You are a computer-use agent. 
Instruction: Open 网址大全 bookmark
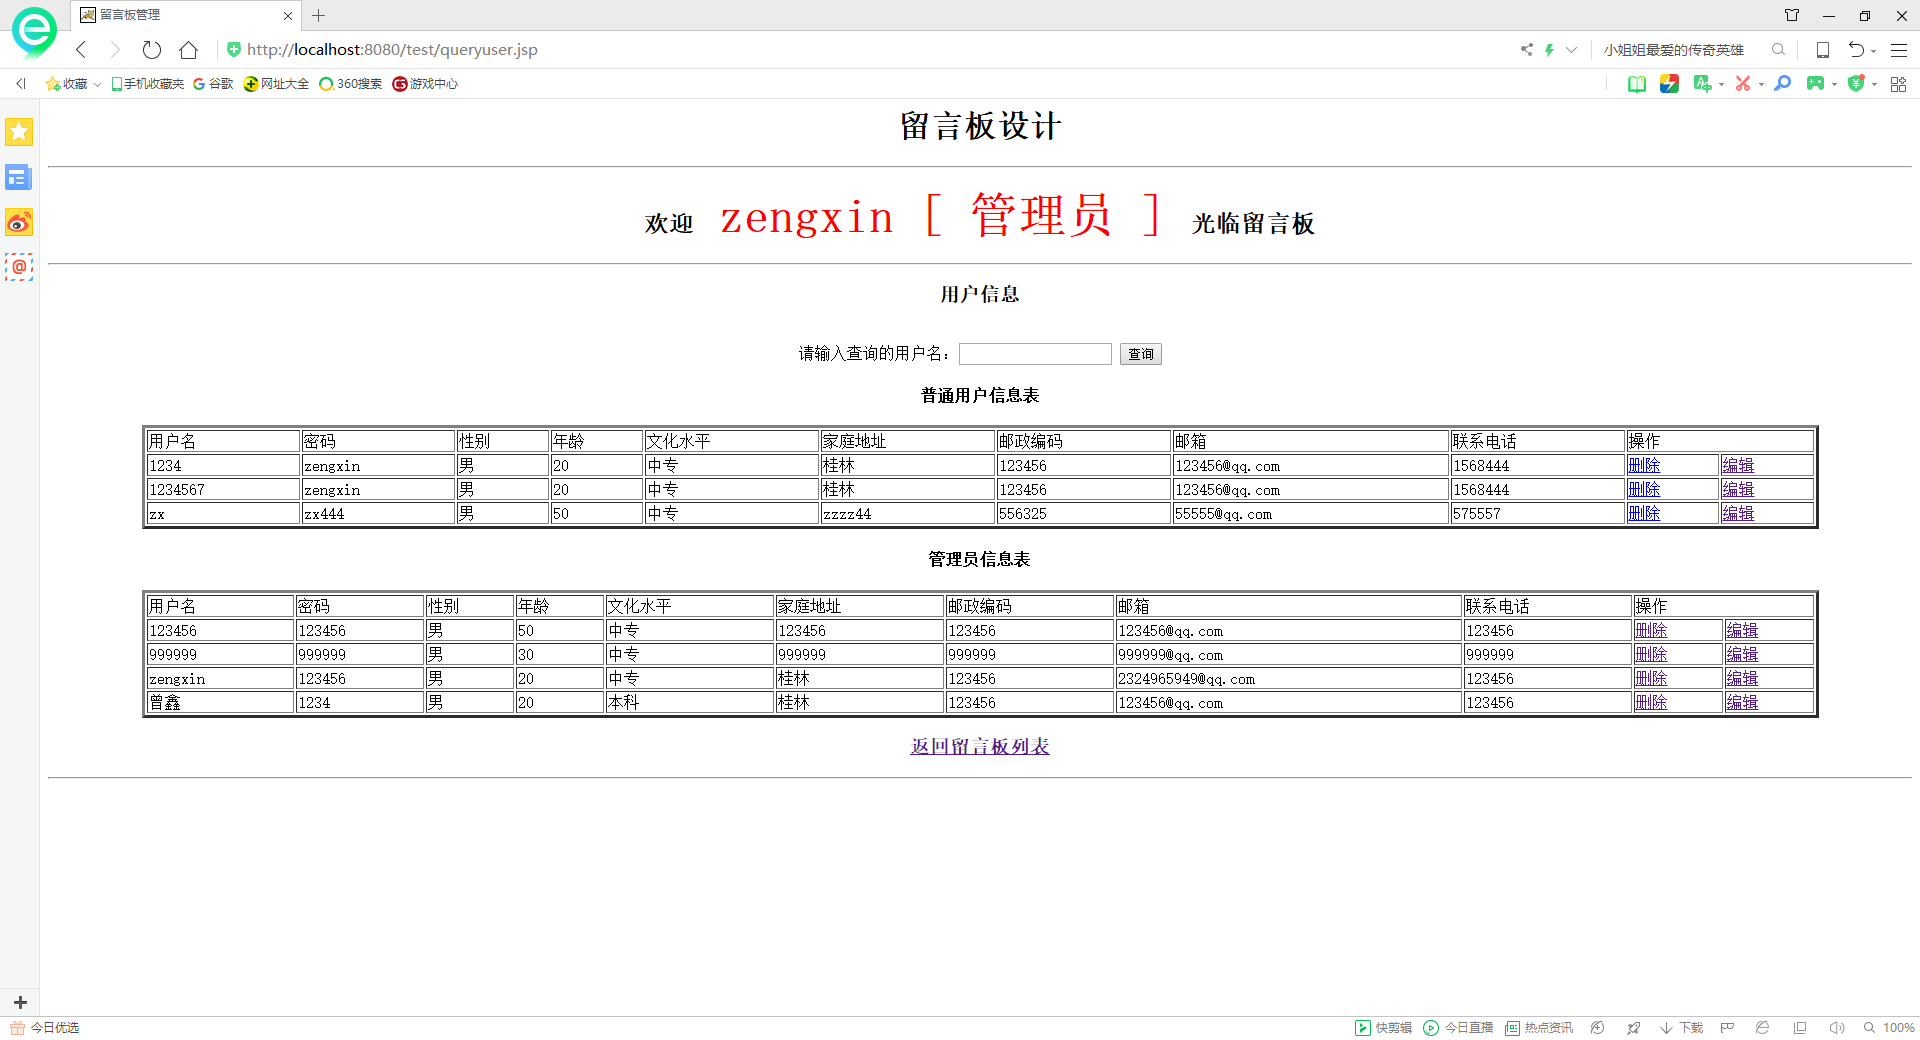coord(277,84)
